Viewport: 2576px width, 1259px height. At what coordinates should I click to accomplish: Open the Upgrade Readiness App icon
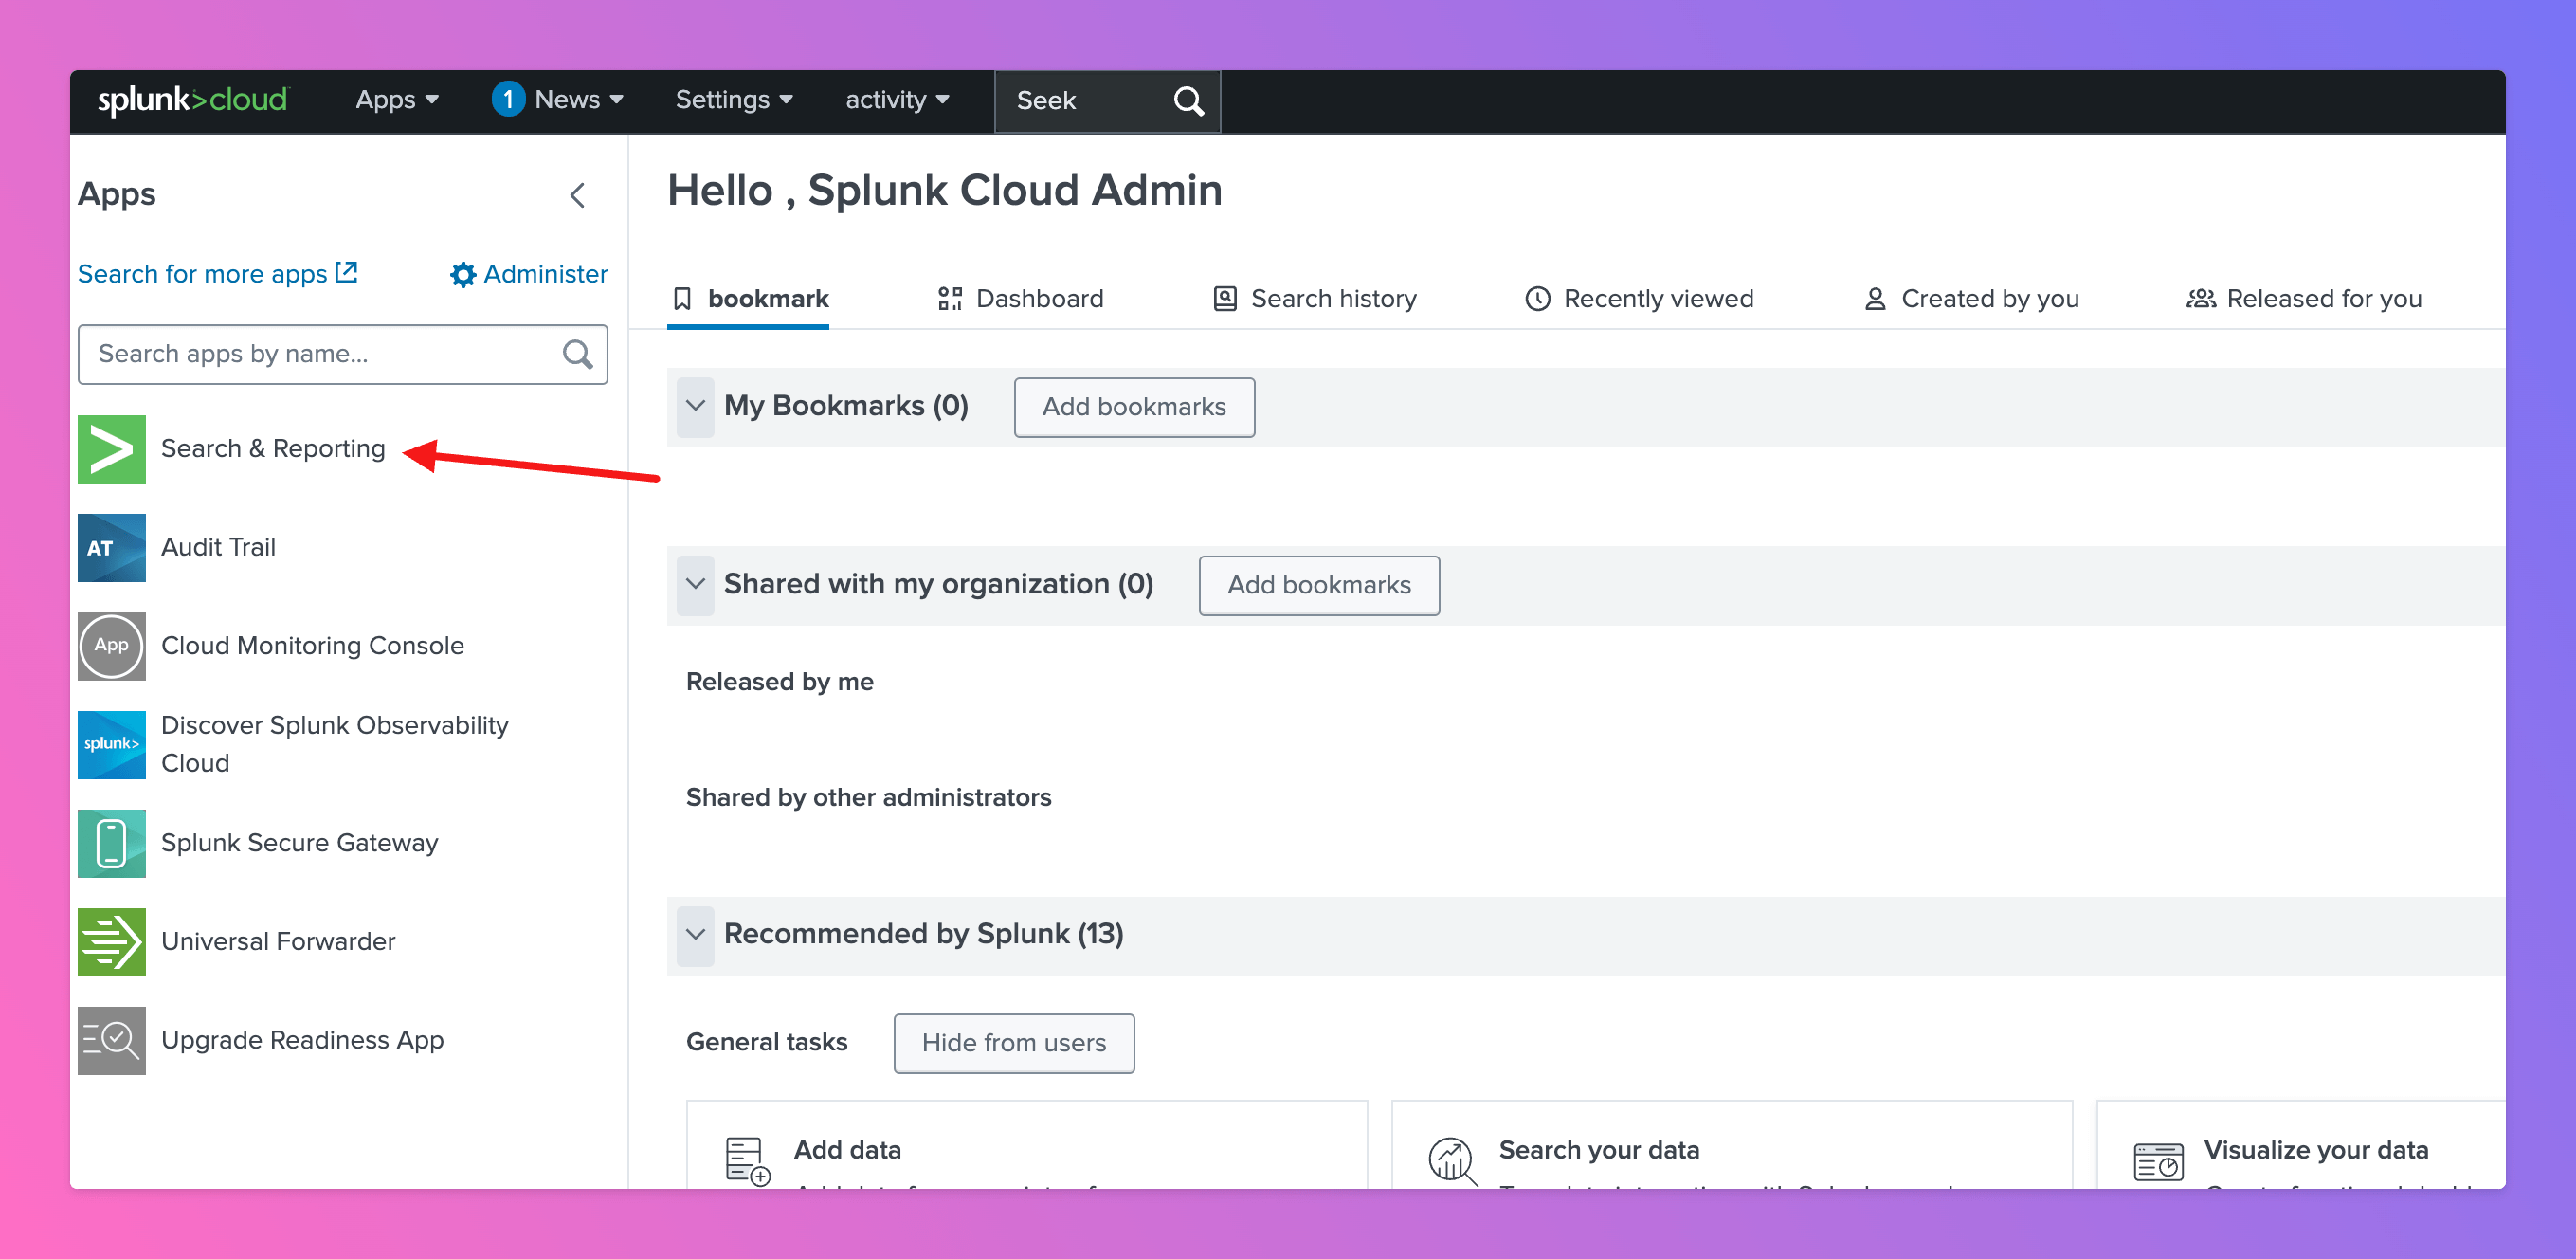pos(111,1040)
